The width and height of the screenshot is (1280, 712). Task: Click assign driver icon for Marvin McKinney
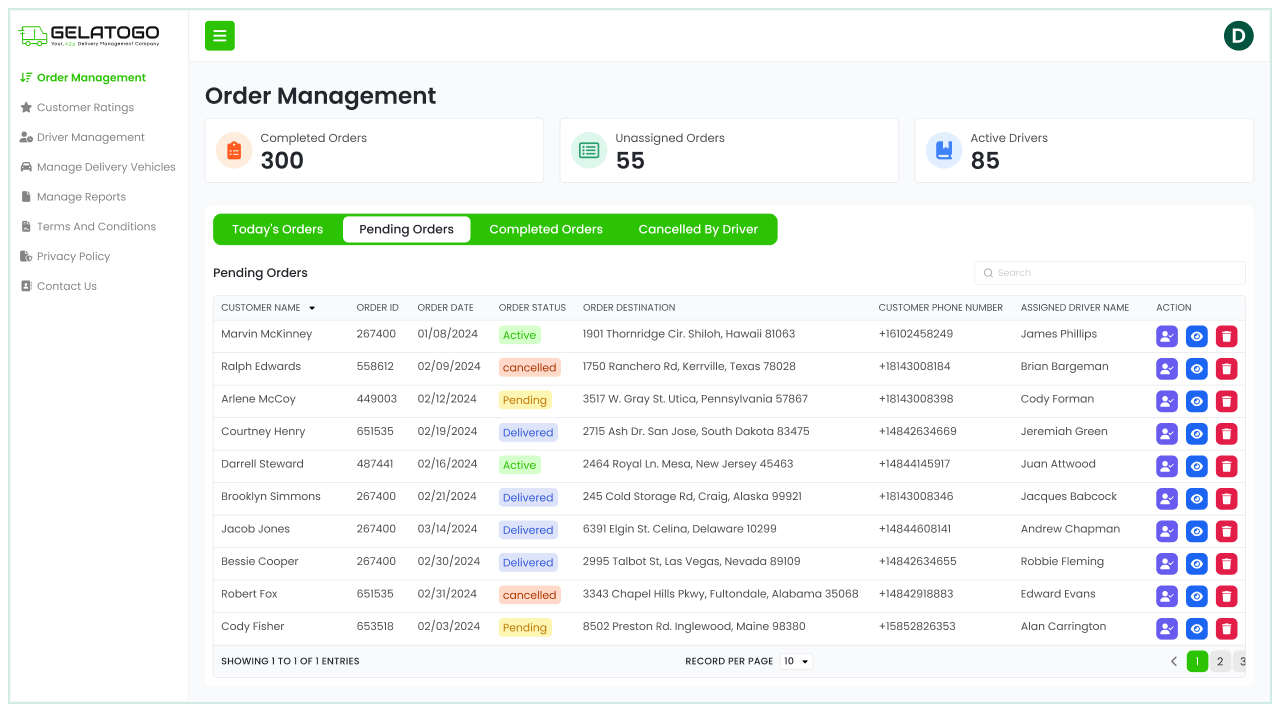(x=1166, y=337)
